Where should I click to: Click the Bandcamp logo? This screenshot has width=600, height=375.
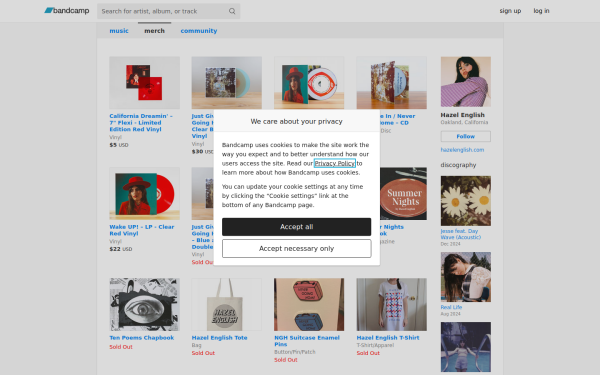(67, 11)
